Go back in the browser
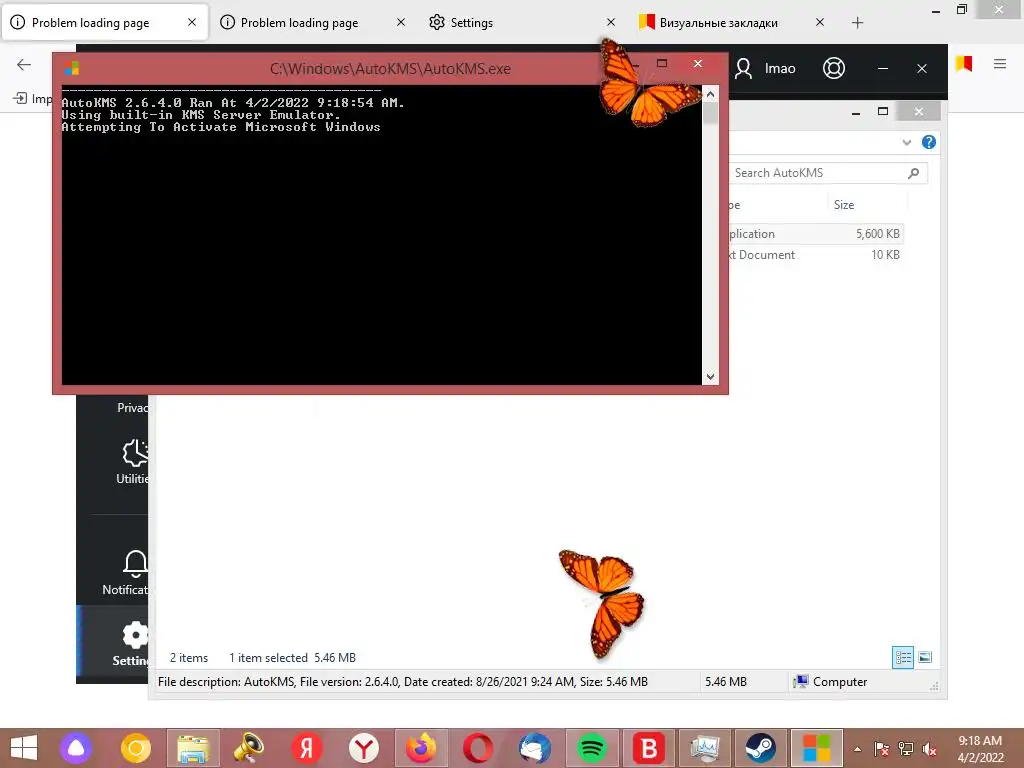This screenshot has height=768, width=1024. pyautogui.click(x=24, y=64)
